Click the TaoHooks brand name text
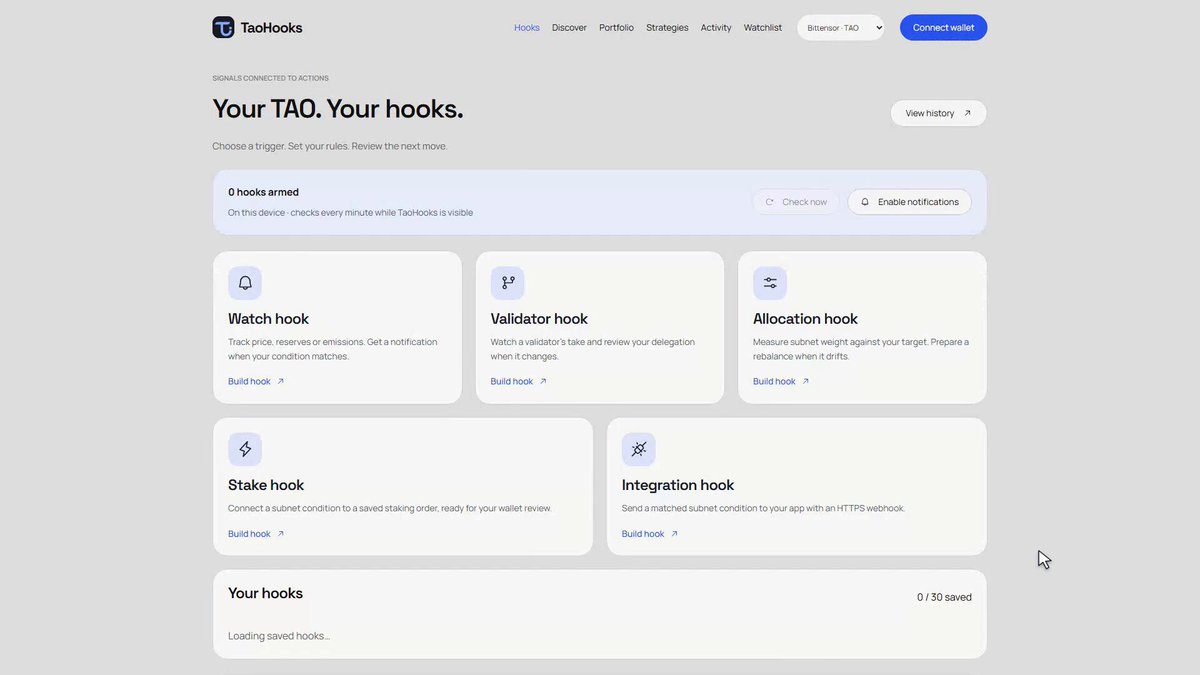1200x675 pixels. pos(271,28)
